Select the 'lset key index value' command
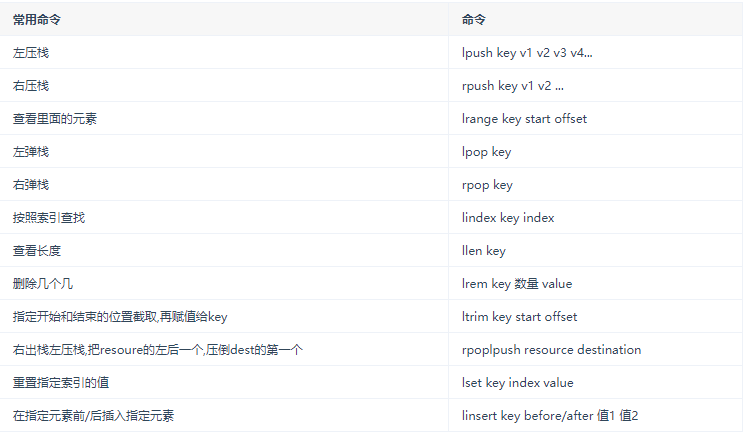This screenshot has height=442, width=750. click(518, 383)
